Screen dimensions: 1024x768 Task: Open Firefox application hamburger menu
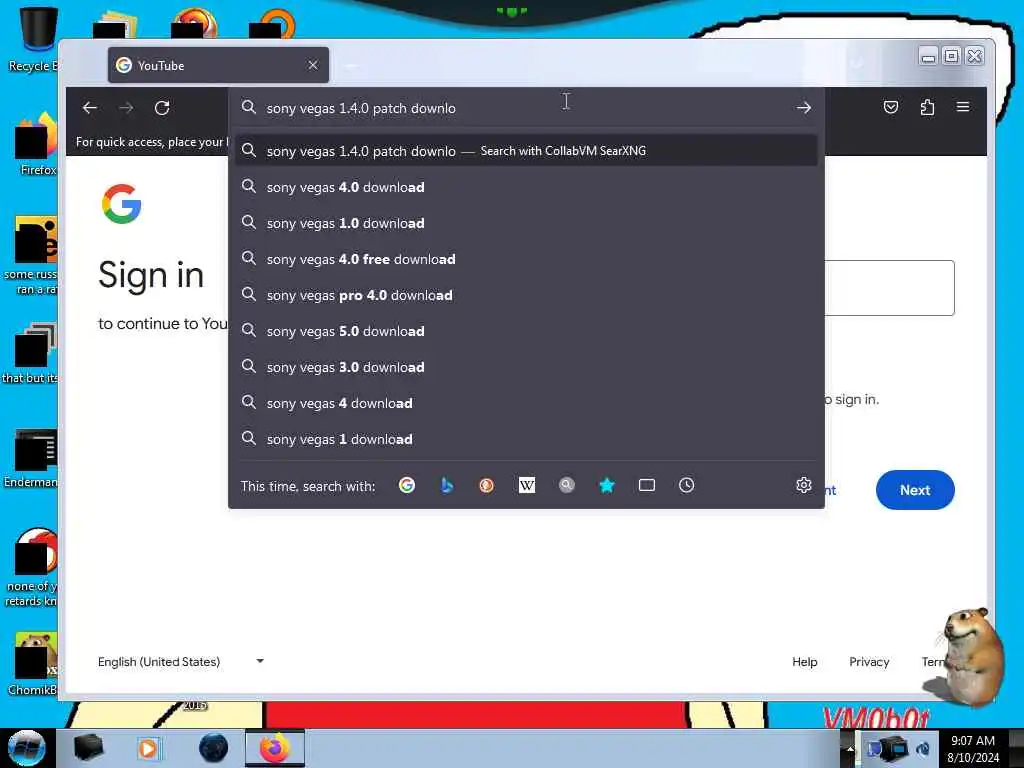click(x=963, y=107)
